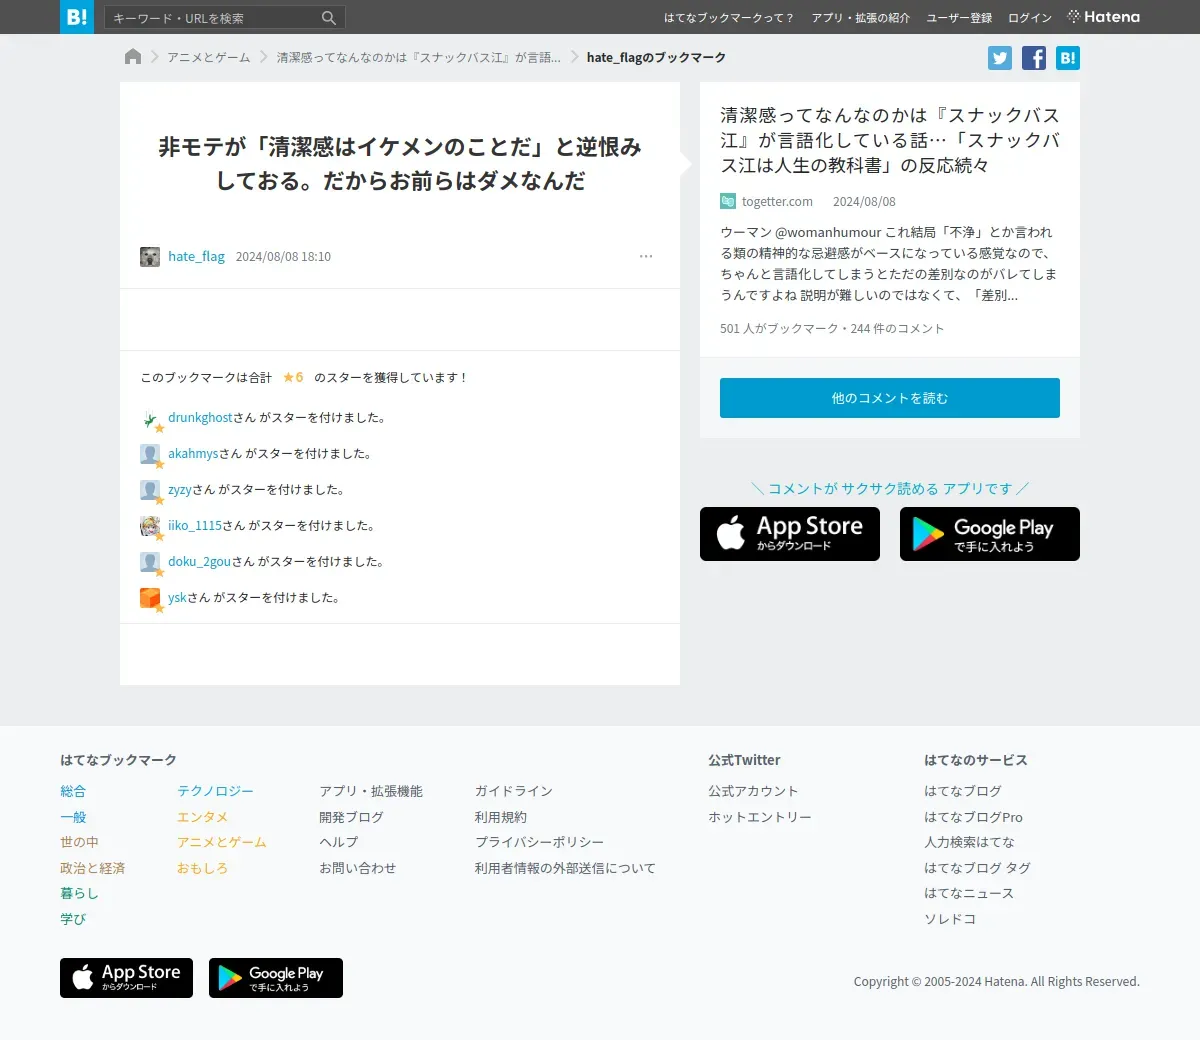
Task: Open footer ヘルプ link
Action: pyautogui.click(x=338, y=842)
